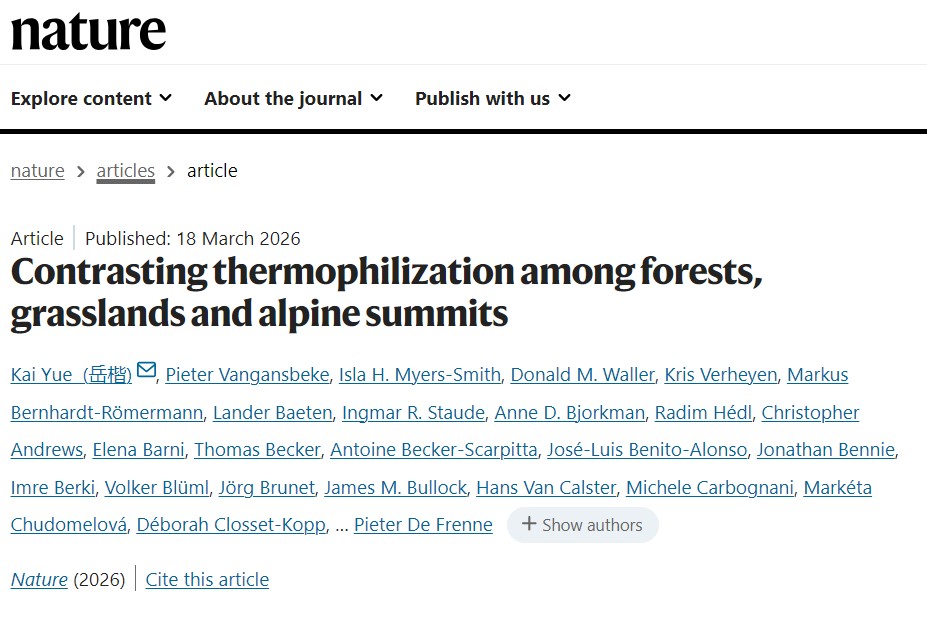
Task: Click author Kris Verheyen
Action: [721, 375]
